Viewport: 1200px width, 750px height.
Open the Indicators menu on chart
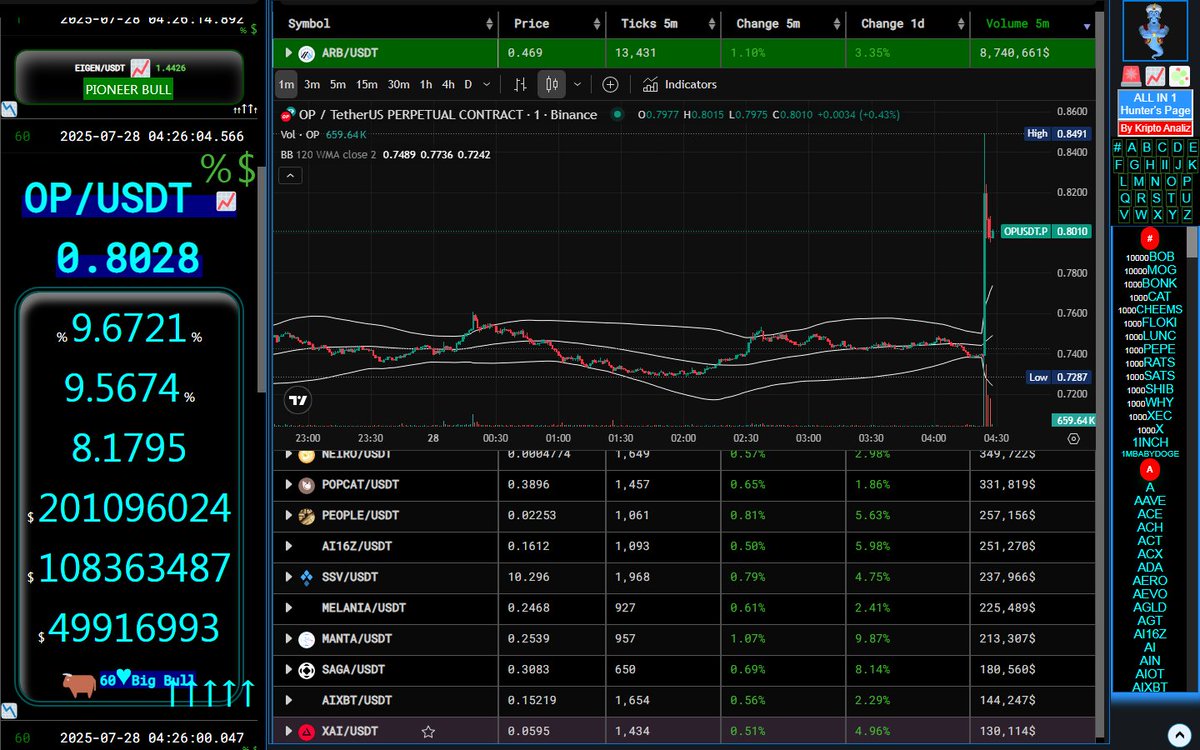(x=680, y=85)
